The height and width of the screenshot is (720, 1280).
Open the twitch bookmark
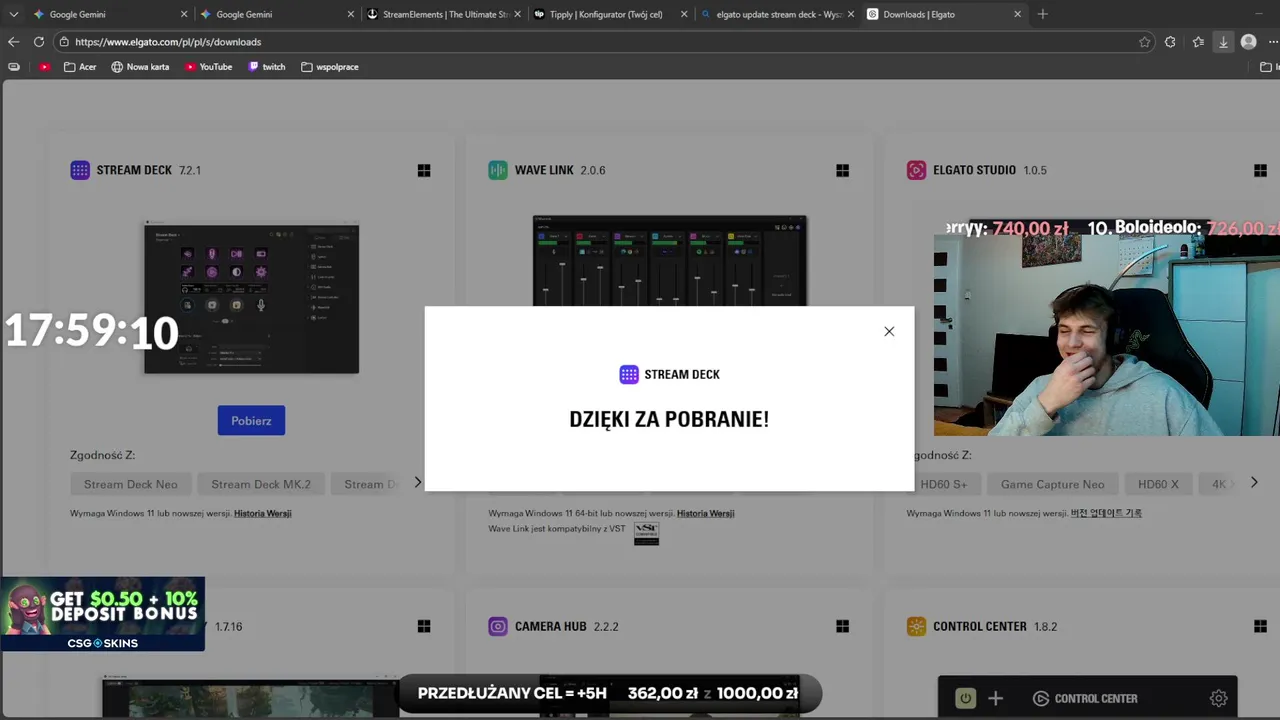267,67
